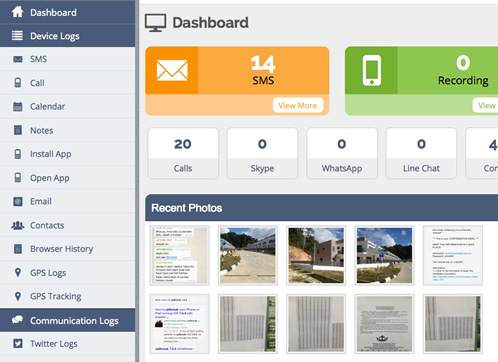Click the Calendar icon in sidebar
This screenshot has height=362, width=498.
18,107
